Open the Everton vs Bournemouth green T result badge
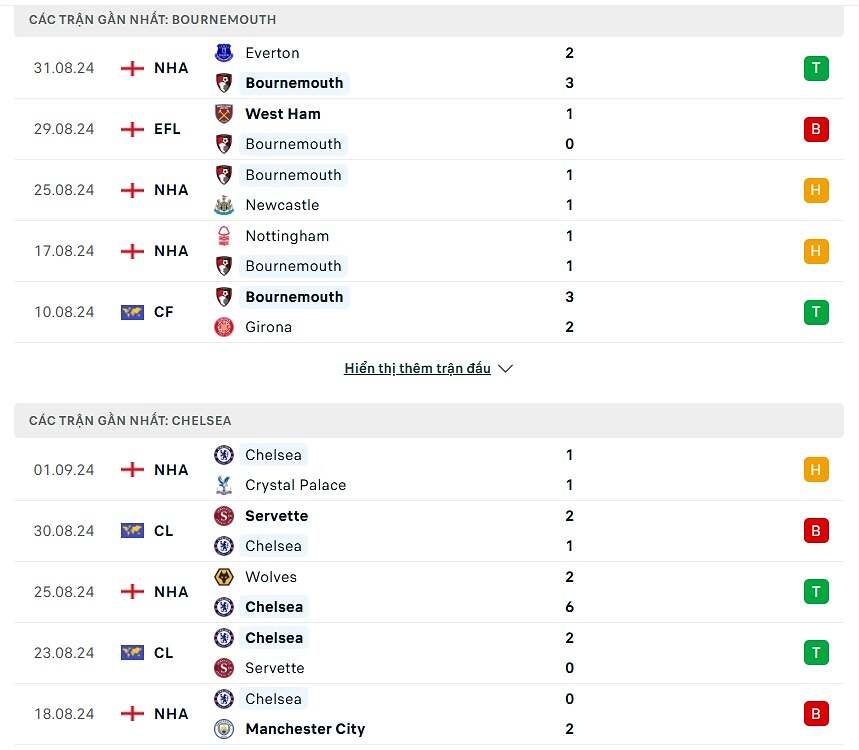The width and height of the screenshot is (859, 750). click(816, 68)
